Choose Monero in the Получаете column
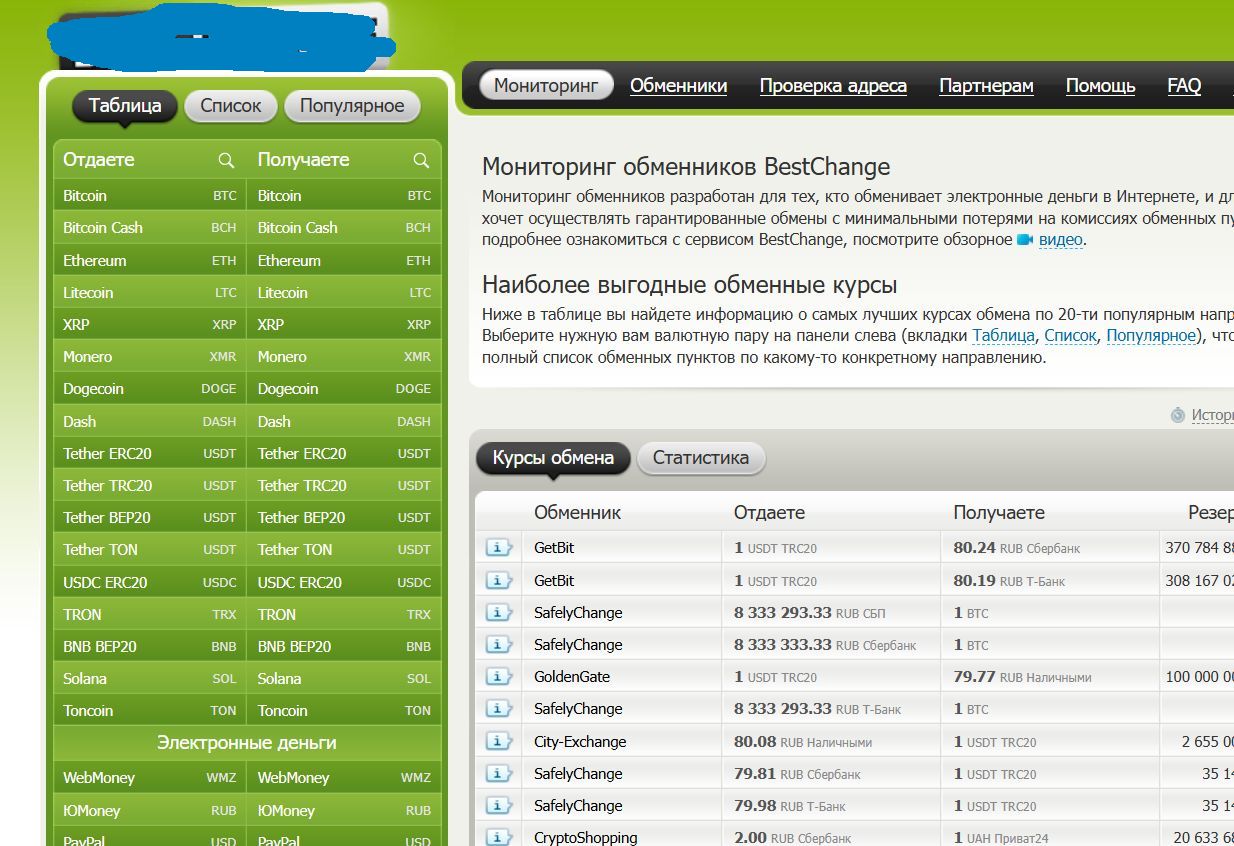The image size is (1234, 846). [x=344, y=357]
